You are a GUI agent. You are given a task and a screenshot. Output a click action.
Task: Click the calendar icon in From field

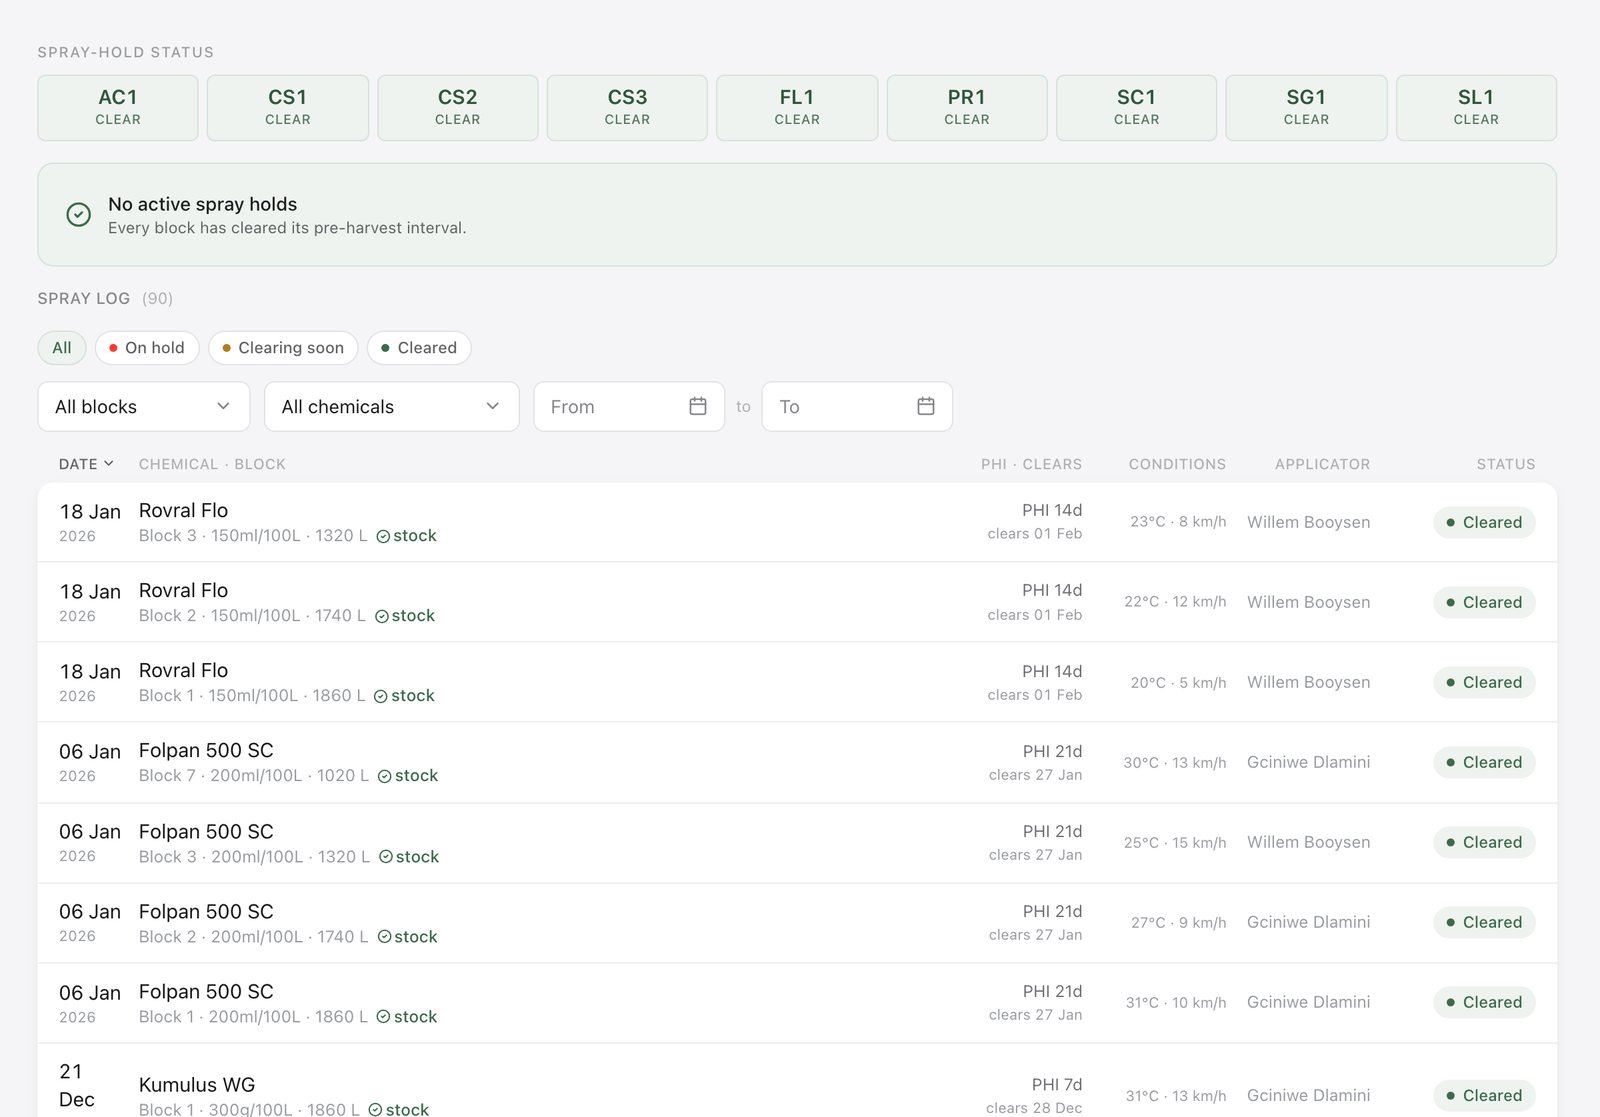click(698, 406)
